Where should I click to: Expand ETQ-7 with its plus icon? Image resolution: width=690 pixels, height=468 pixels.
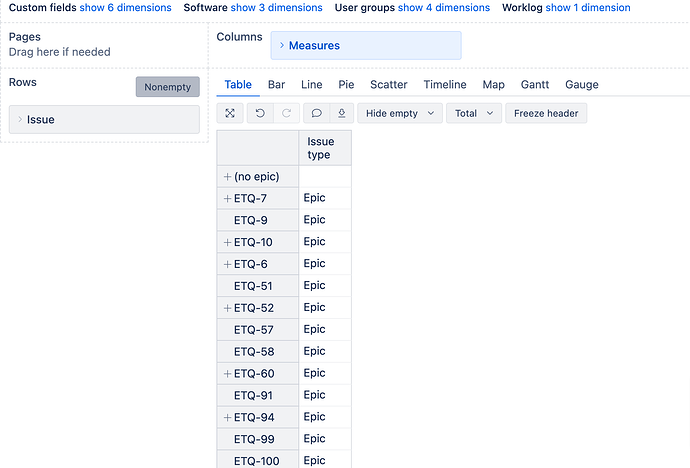[228, 198]
